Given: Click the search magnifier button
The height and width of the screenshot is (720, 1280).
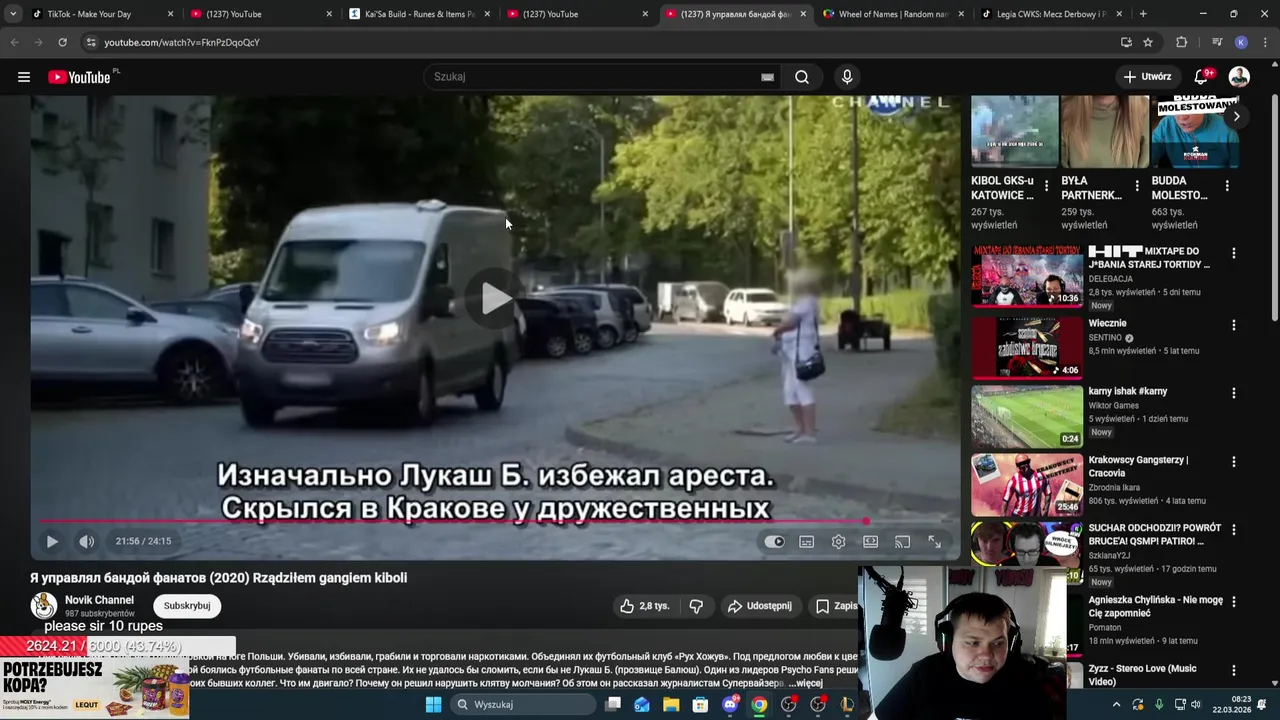Looking at the screenshot, I should tap(802, 77).
